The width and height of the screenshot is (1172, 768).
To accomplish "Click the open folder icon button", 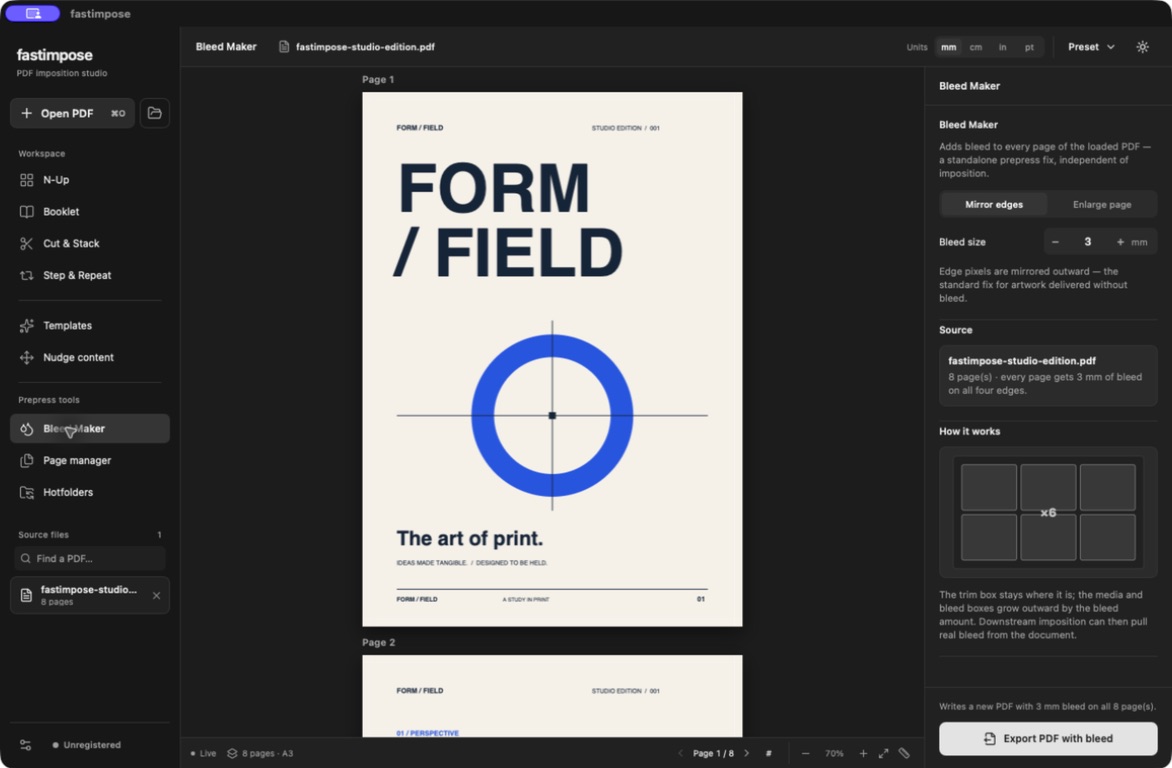I will (155, 113).
